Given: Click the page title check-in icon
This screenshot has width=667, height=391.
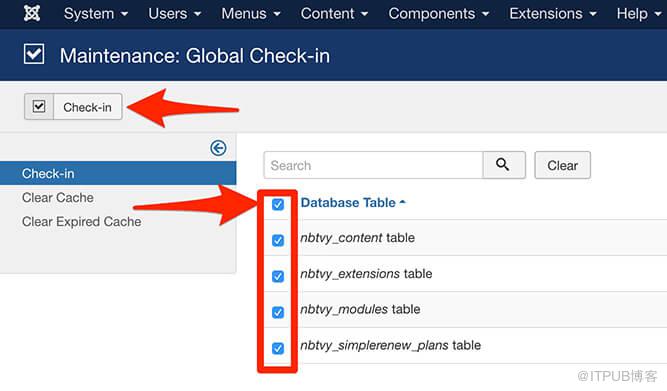Looking at the screenshot, I should tap(34, 54).
